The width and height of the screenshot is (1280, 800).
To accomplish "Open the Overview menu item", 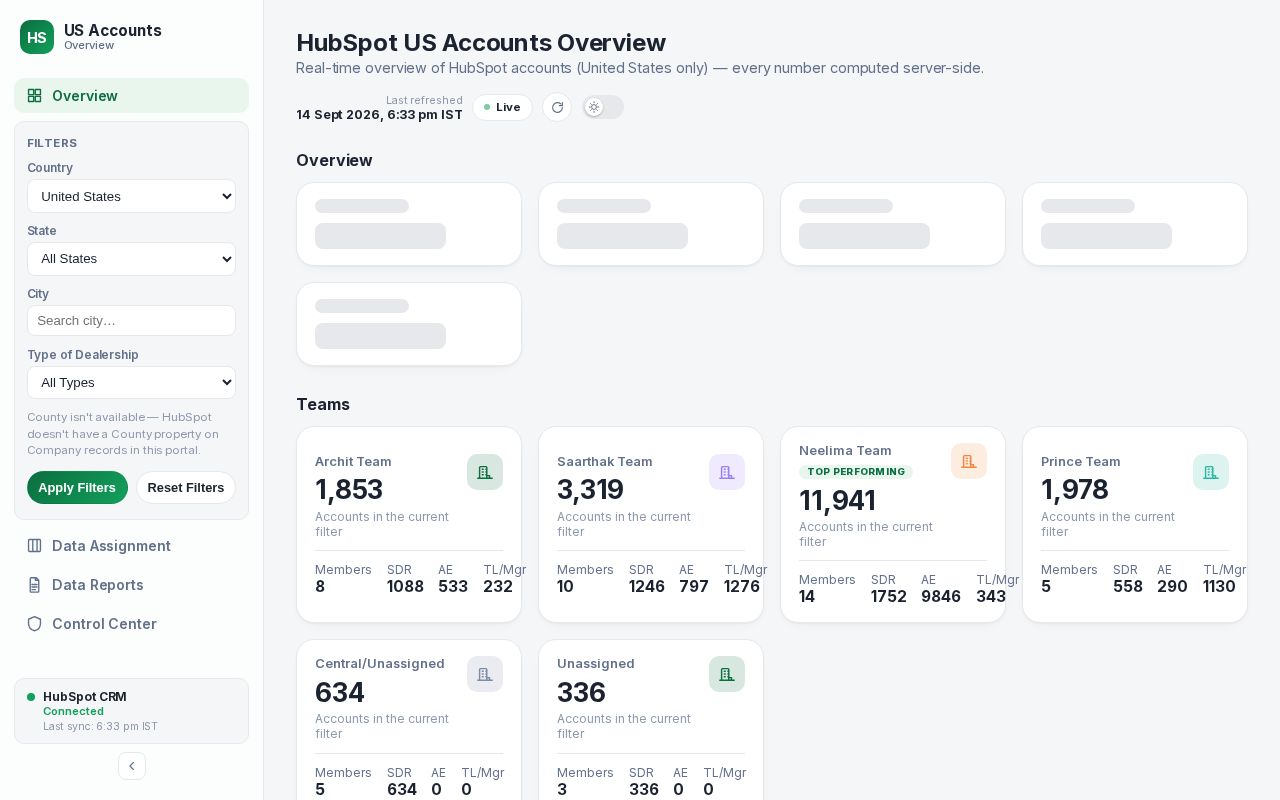I will tap(131, 96).
